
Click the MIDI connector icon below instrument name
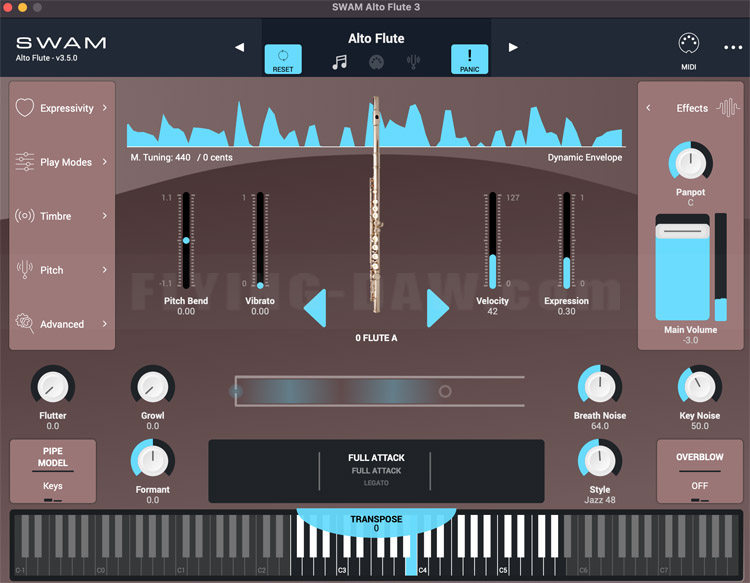point(376,62)
